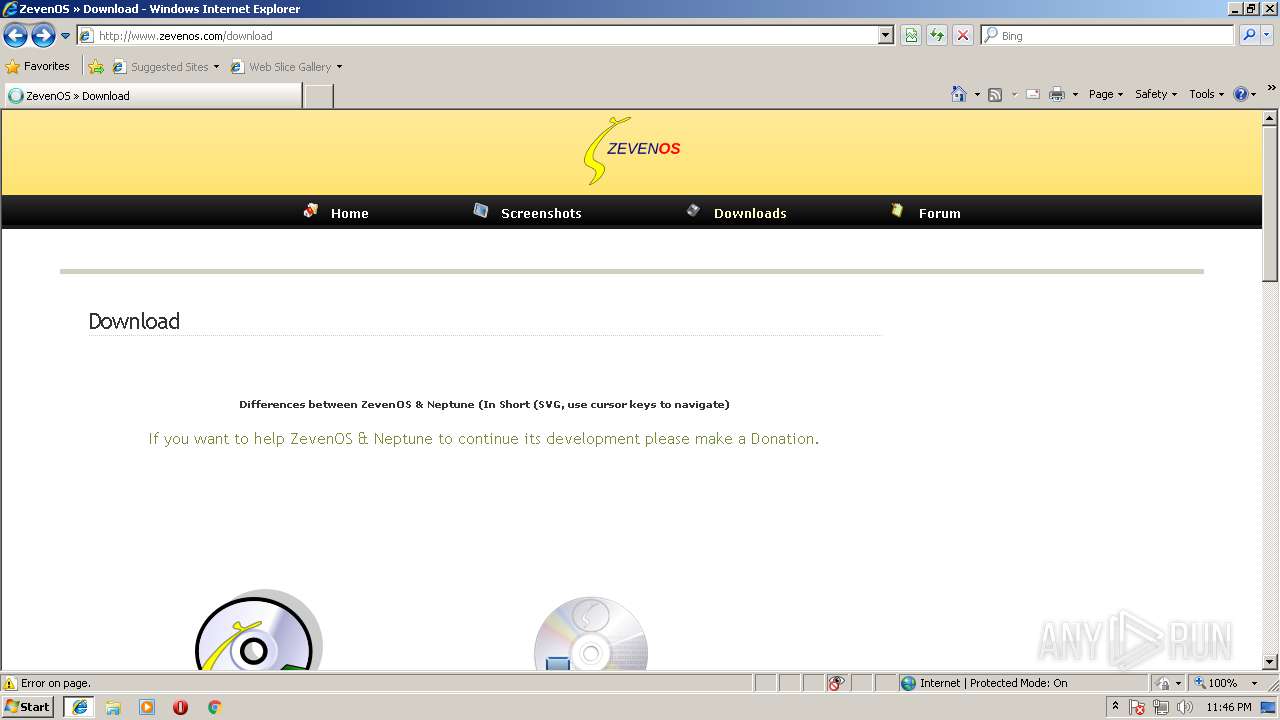The image size is (1280, 720).
Task: Click the Donation help text link
Action: pos(483,439)
